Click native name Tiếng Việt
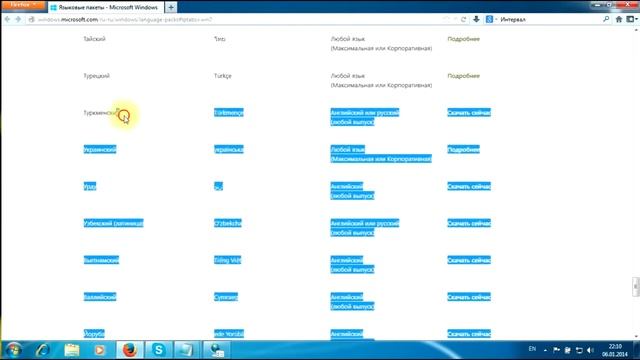The height and width of the screenshot is (360, 640). (227, 260)
